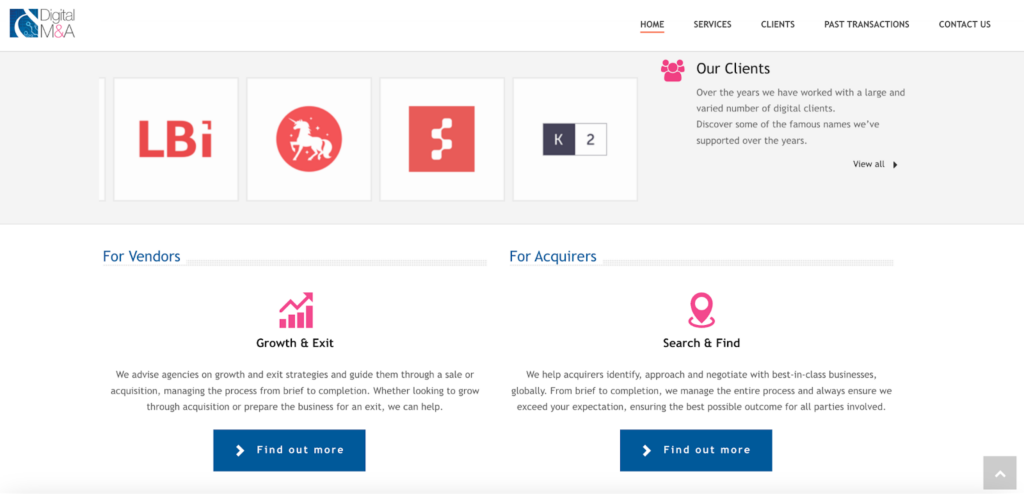Navigate to Past Transactions
The width and height of the screenshot is (1024, 494).
point(866,25)
